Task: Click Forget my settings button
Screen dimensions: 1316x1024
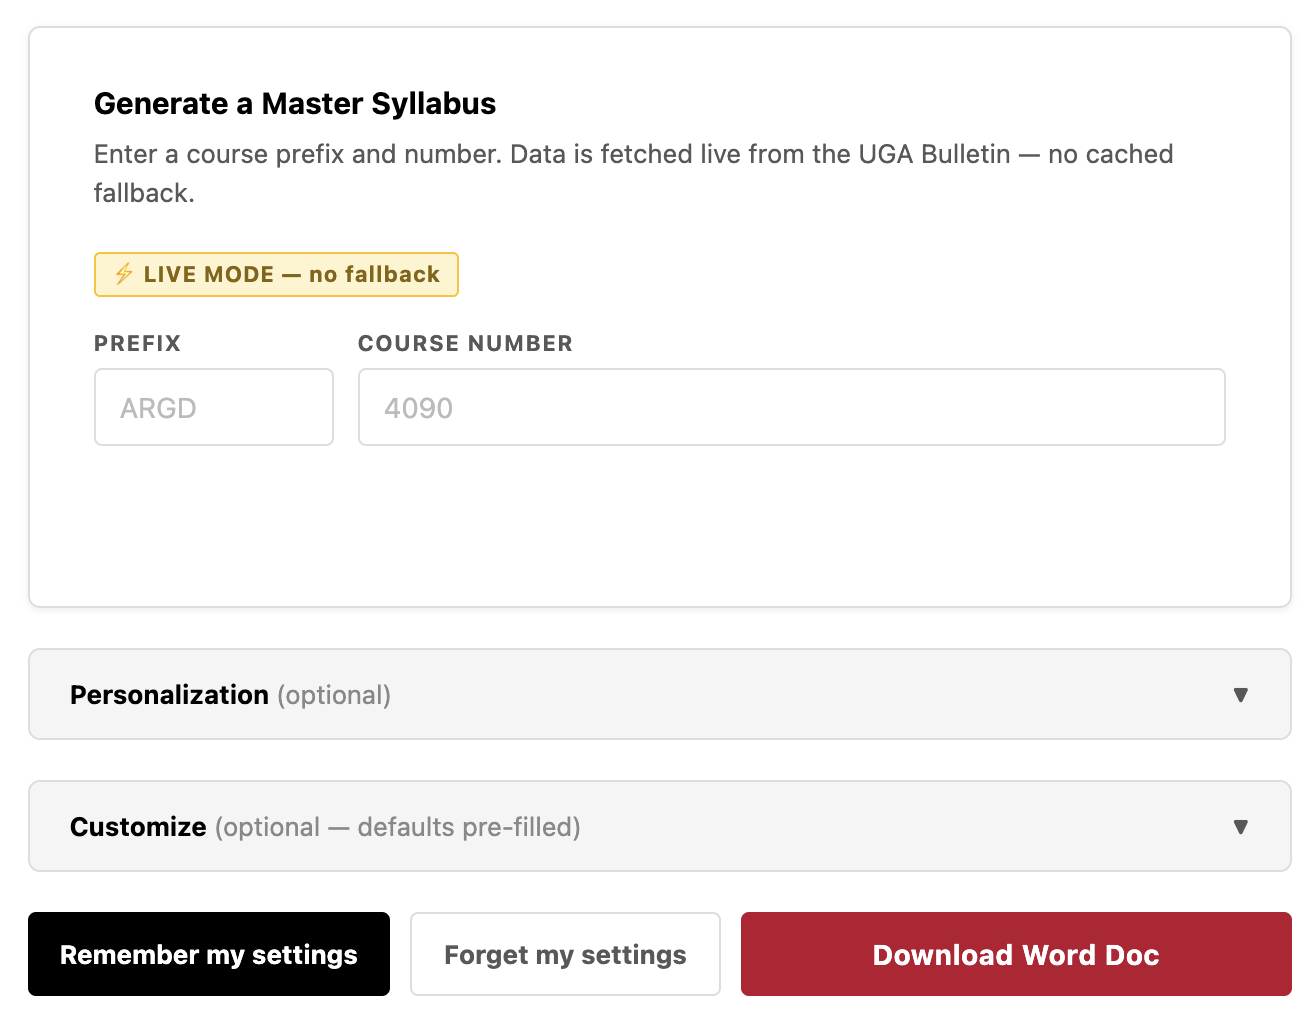Action: 565,954
